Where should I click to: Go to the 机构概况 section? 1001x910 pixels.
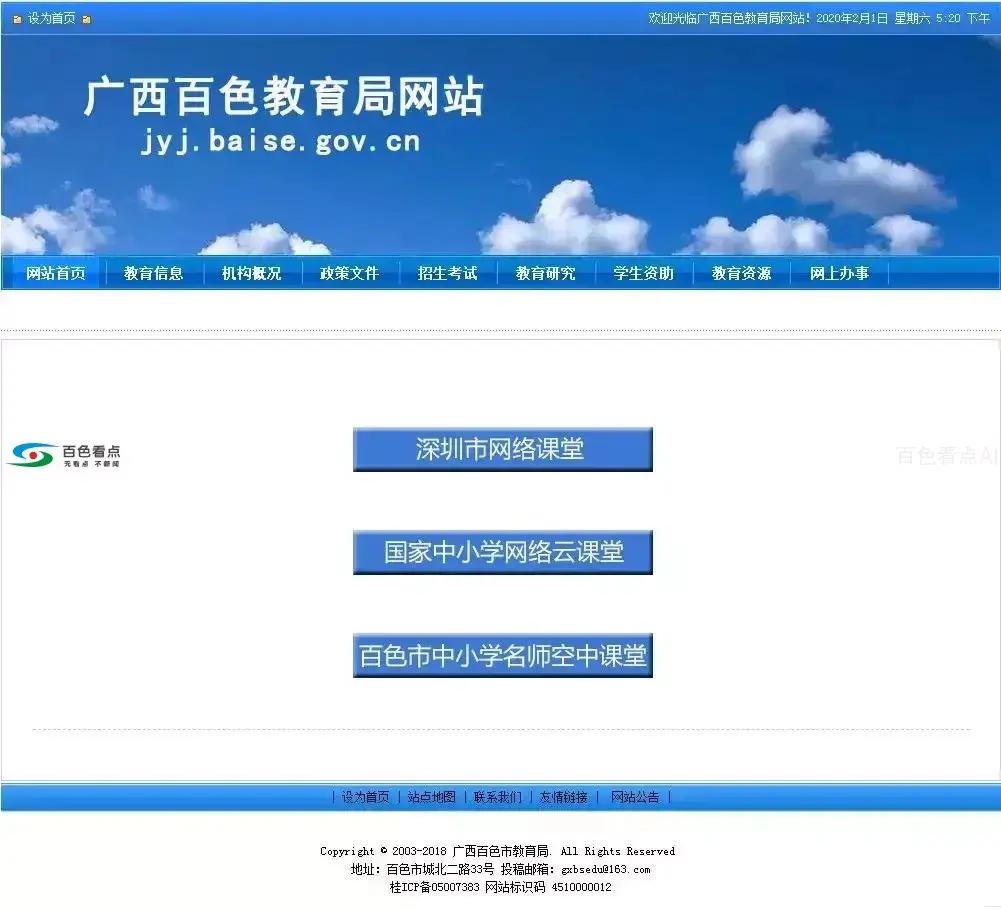(x=252, y=273)
